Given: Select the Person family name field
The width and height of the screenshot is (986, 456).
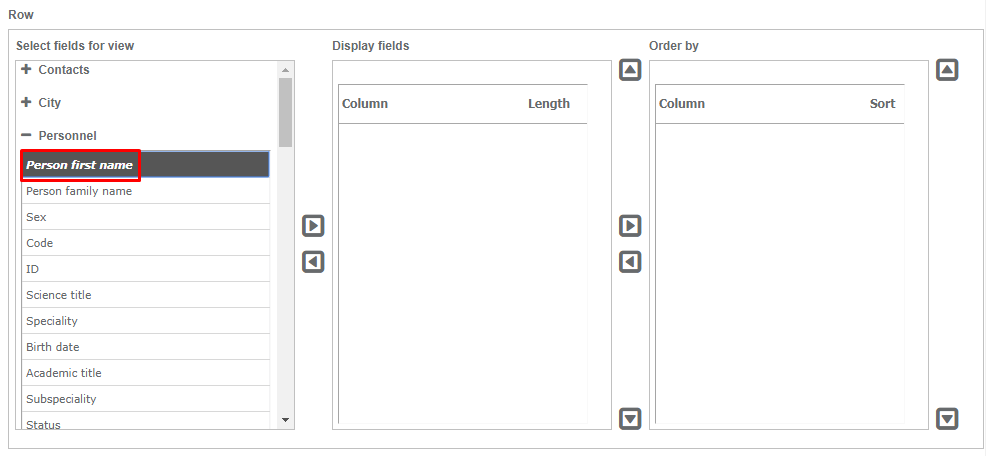Looking at the screenshot, I should click(79, 191).
